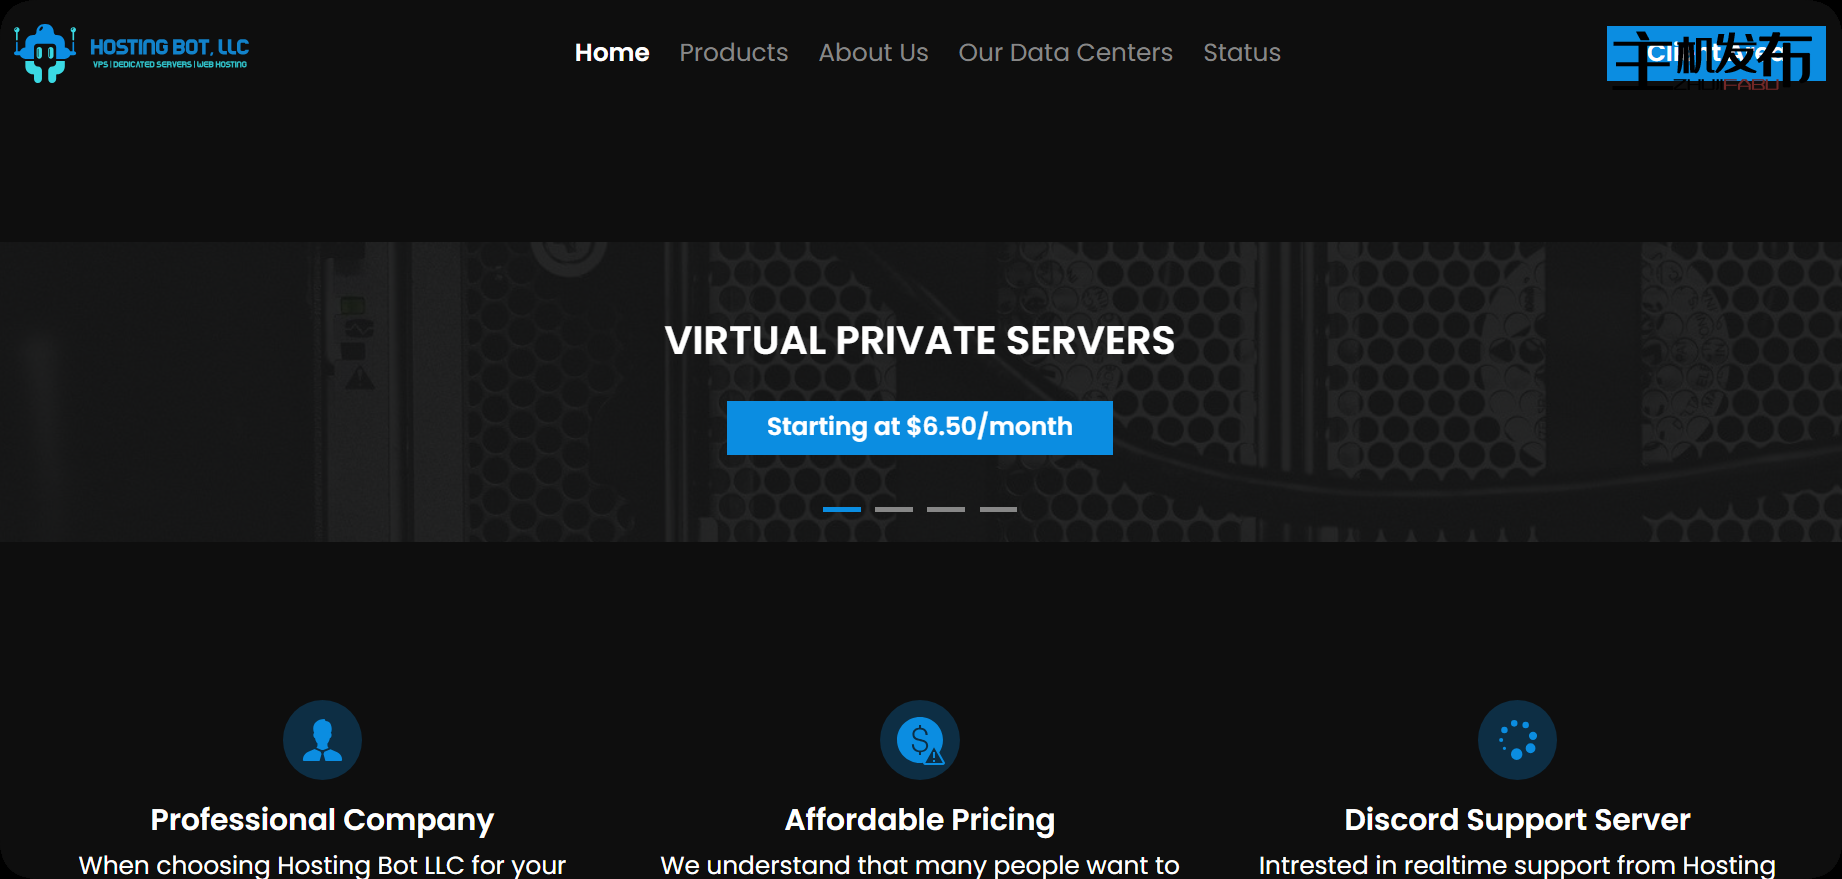Click the Discord Support Server heading
Image resolution: width=1842 pixels, height=879 pixels.
pos(1517,820)
